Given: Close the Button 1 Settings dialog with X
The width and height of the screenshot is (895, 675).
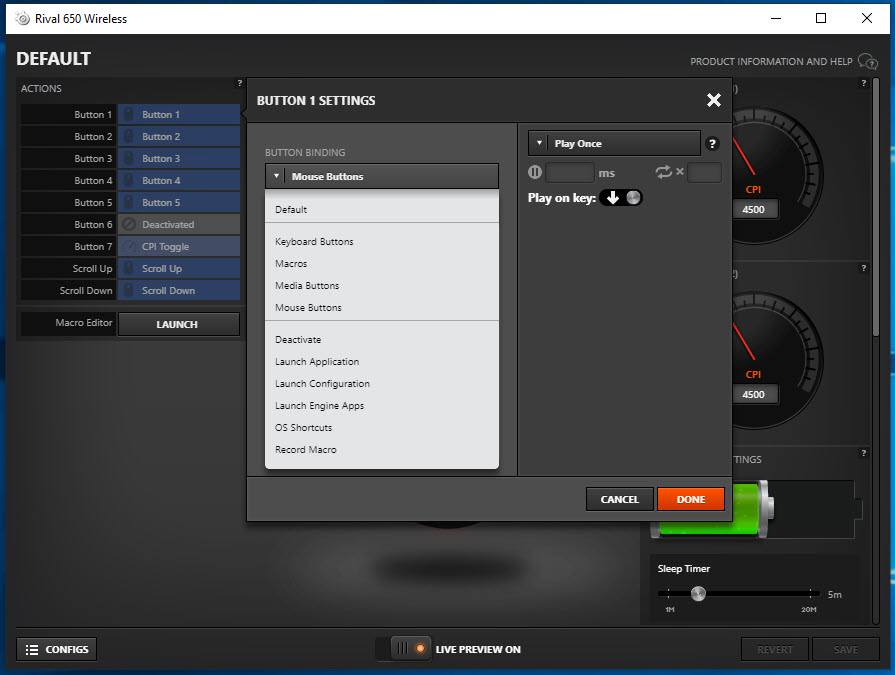Looking at the screenshot, I should coord(713,100).
